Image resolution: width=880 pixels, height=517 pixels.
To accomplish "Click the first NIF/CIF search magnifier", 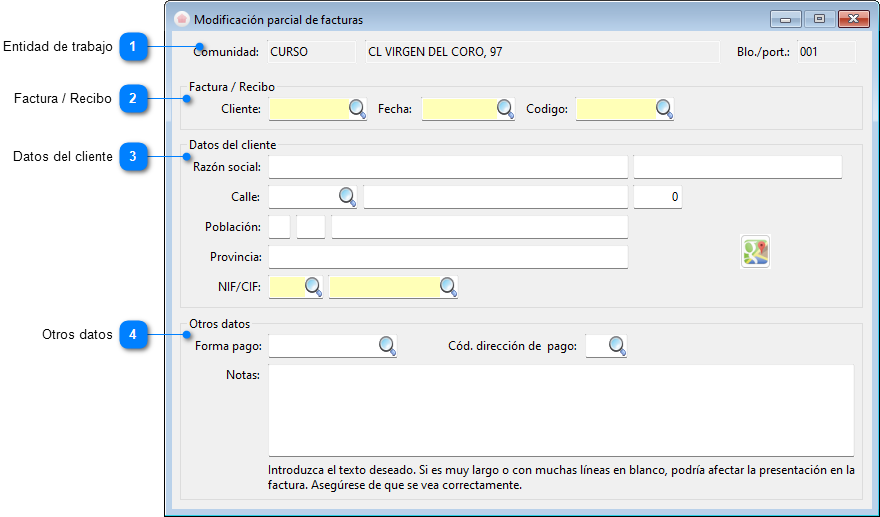I will pos(313,287).
